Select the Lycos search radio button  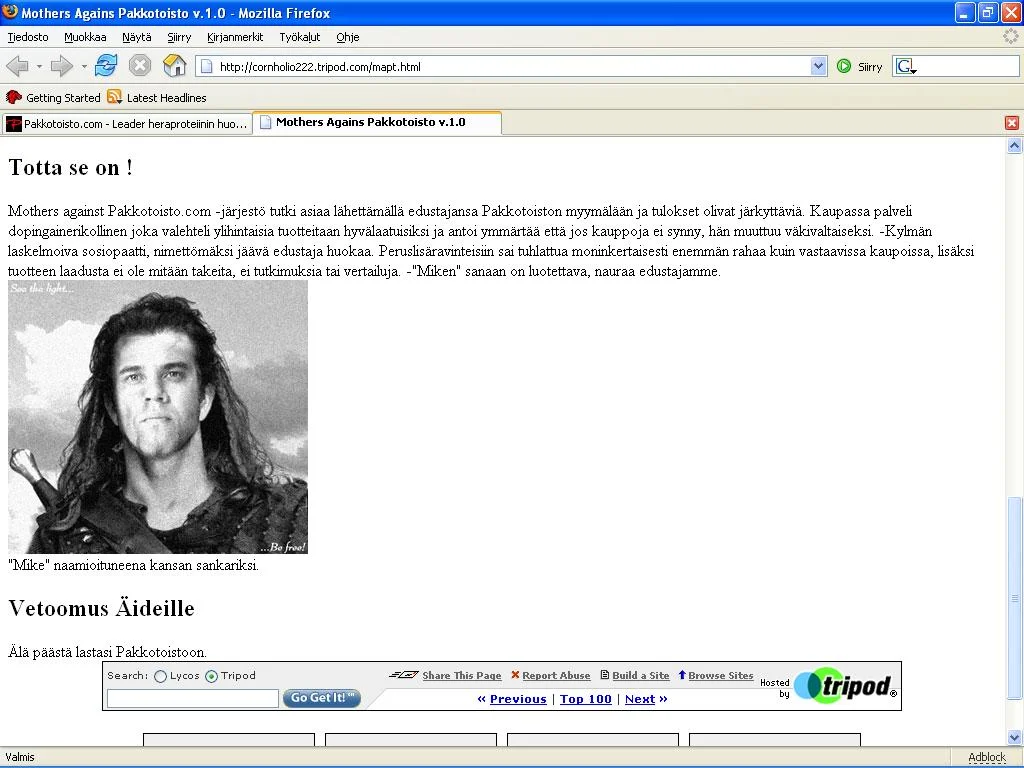click(x=159, y=675)
